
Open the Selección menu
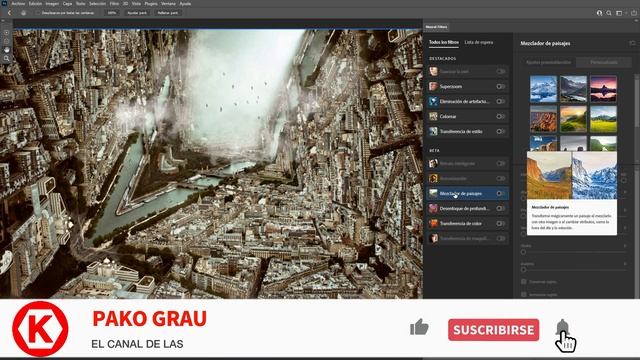[98, 3]
